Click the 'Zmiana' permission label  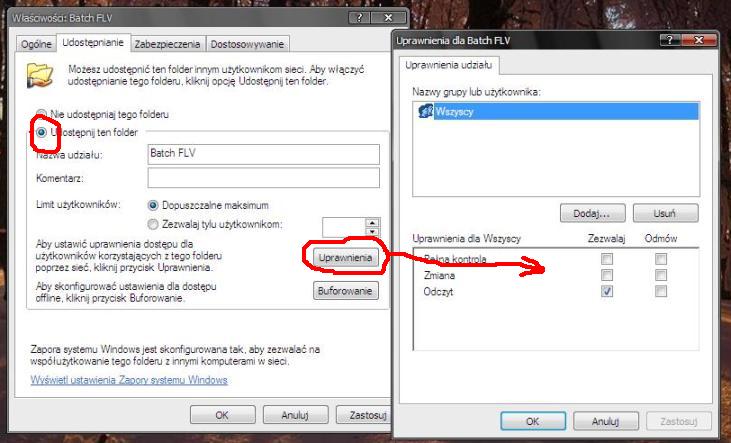[439, 276]
